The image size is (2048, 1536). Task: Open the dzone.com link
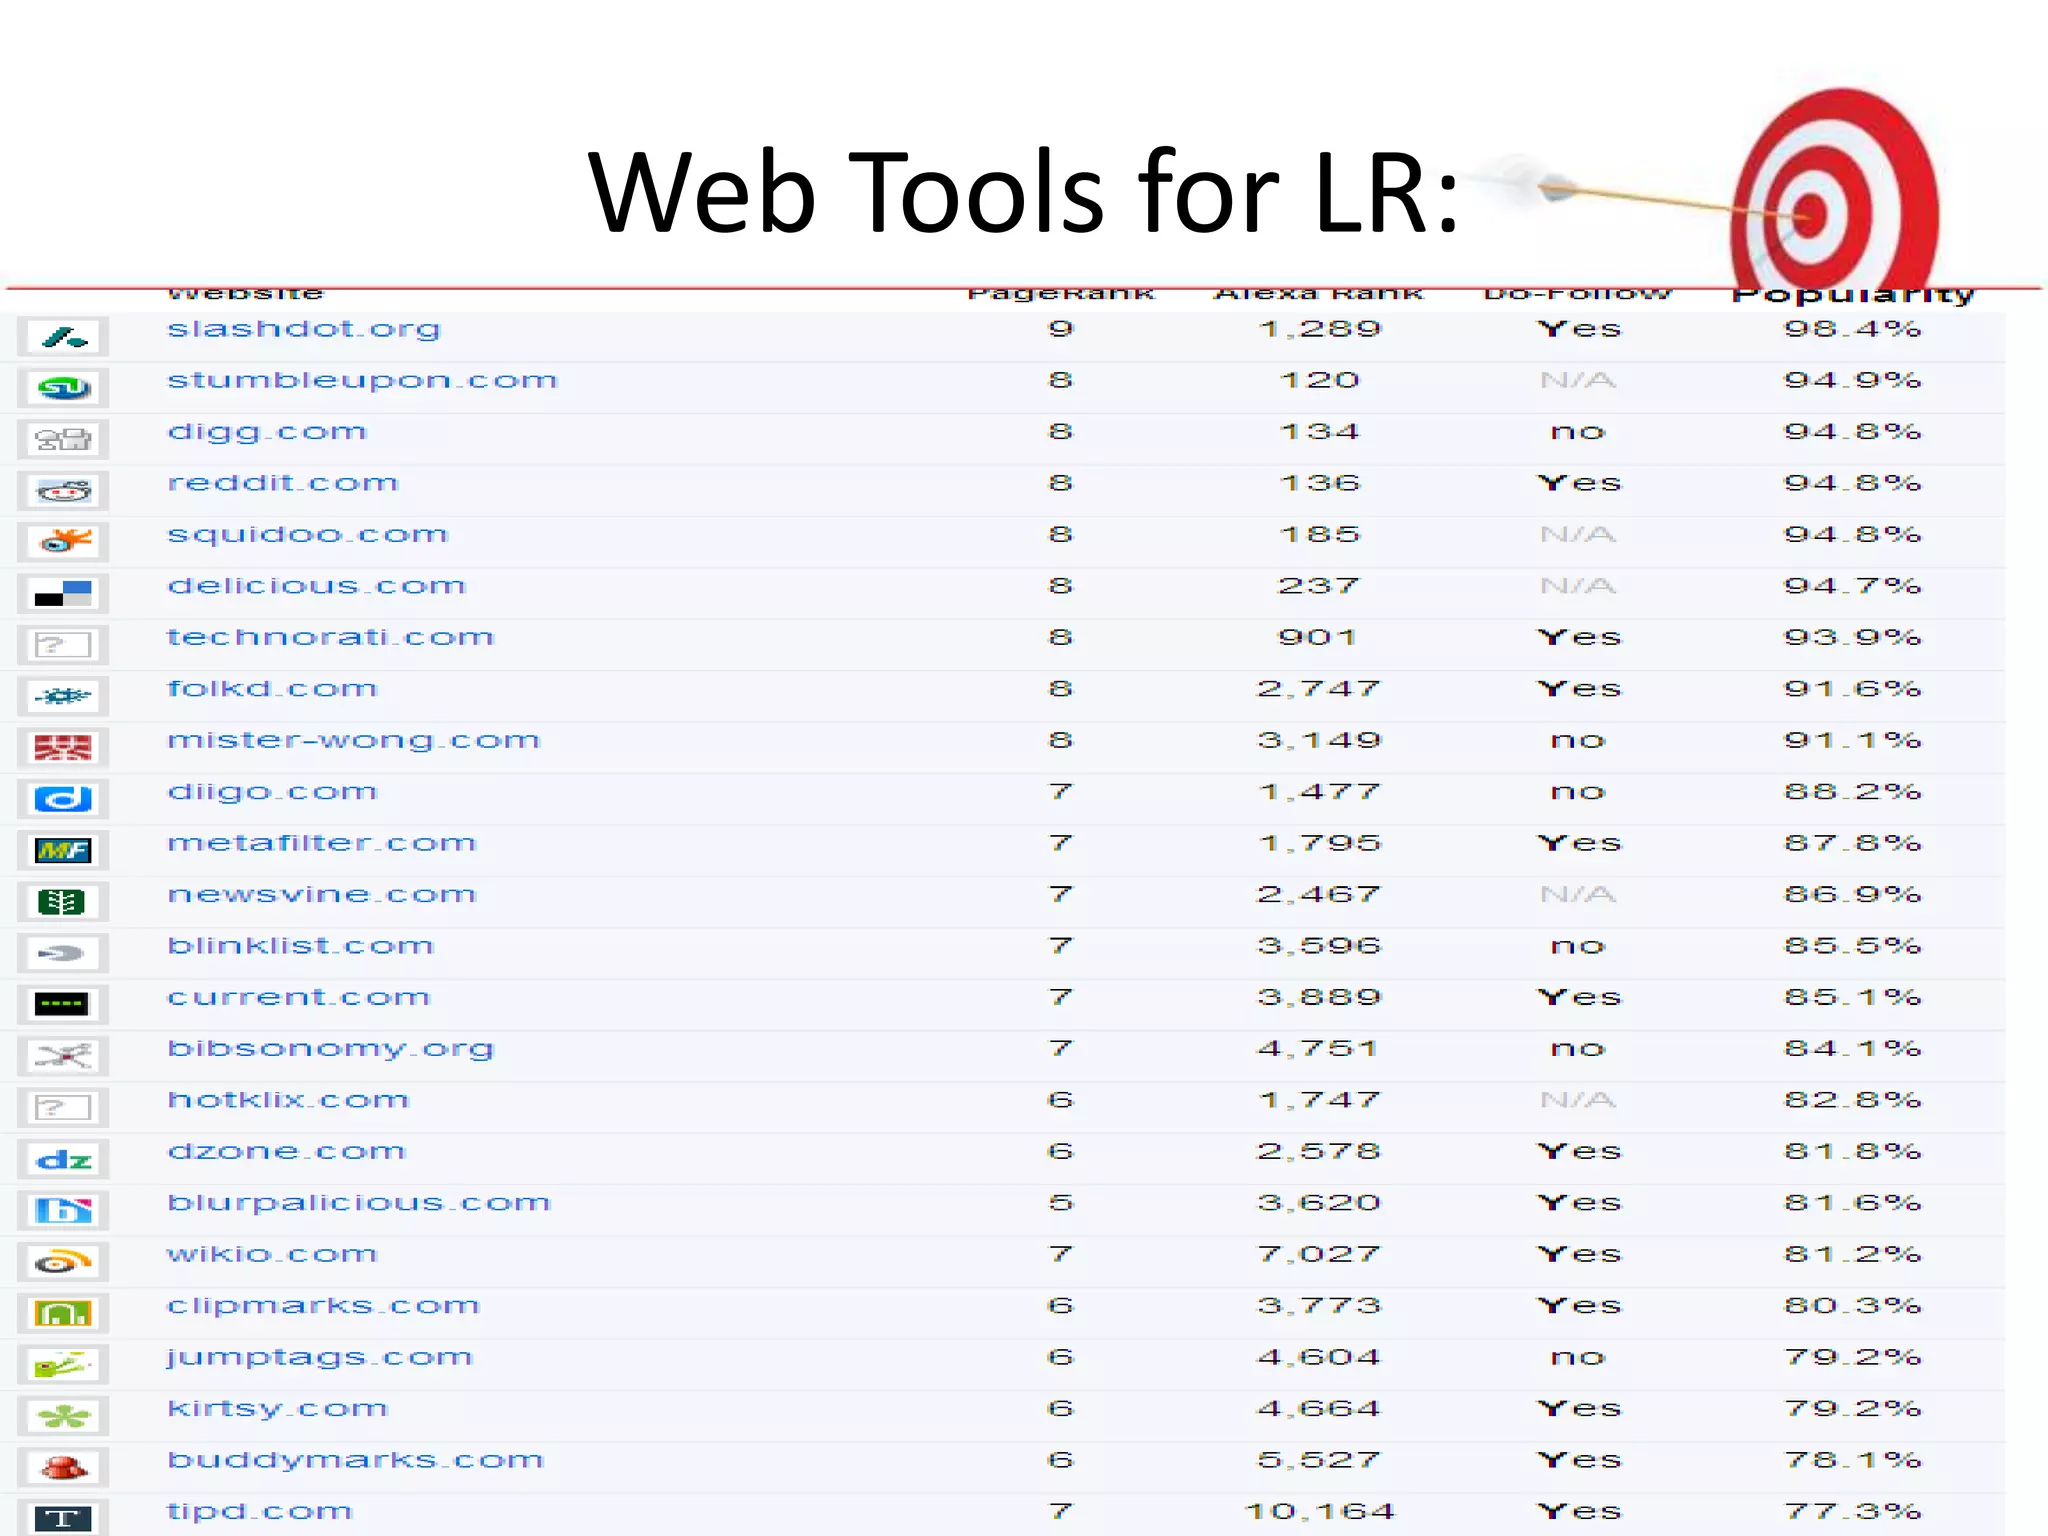(286, 1151)
